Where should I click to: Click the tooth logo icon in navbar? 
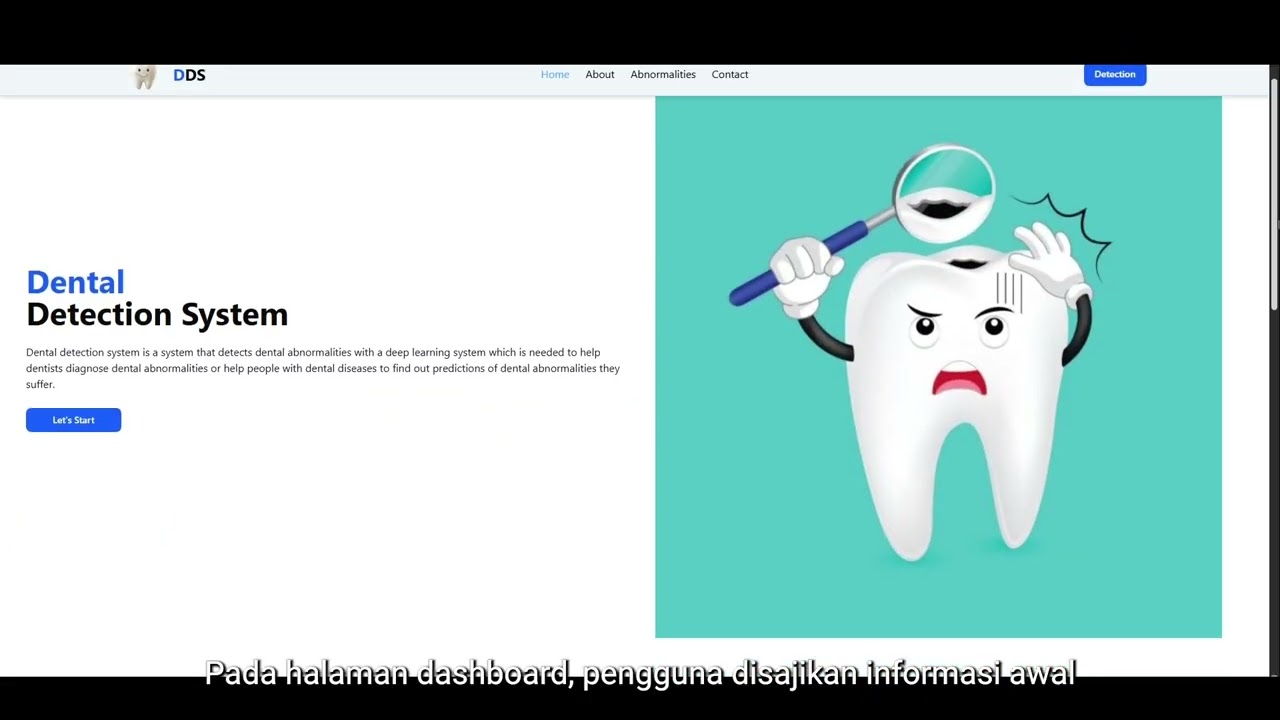[145, 77]
